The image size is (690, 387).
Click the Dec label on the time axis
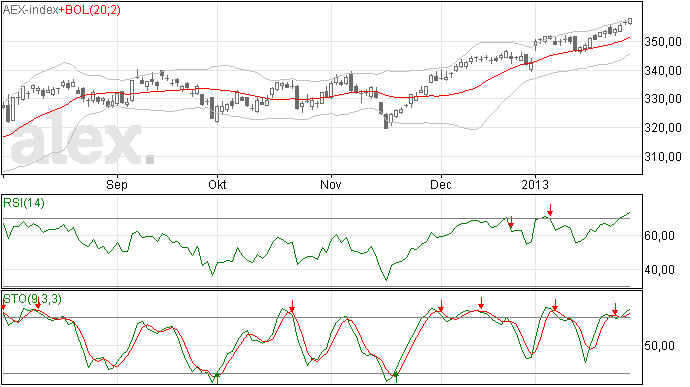click(440, 184)
